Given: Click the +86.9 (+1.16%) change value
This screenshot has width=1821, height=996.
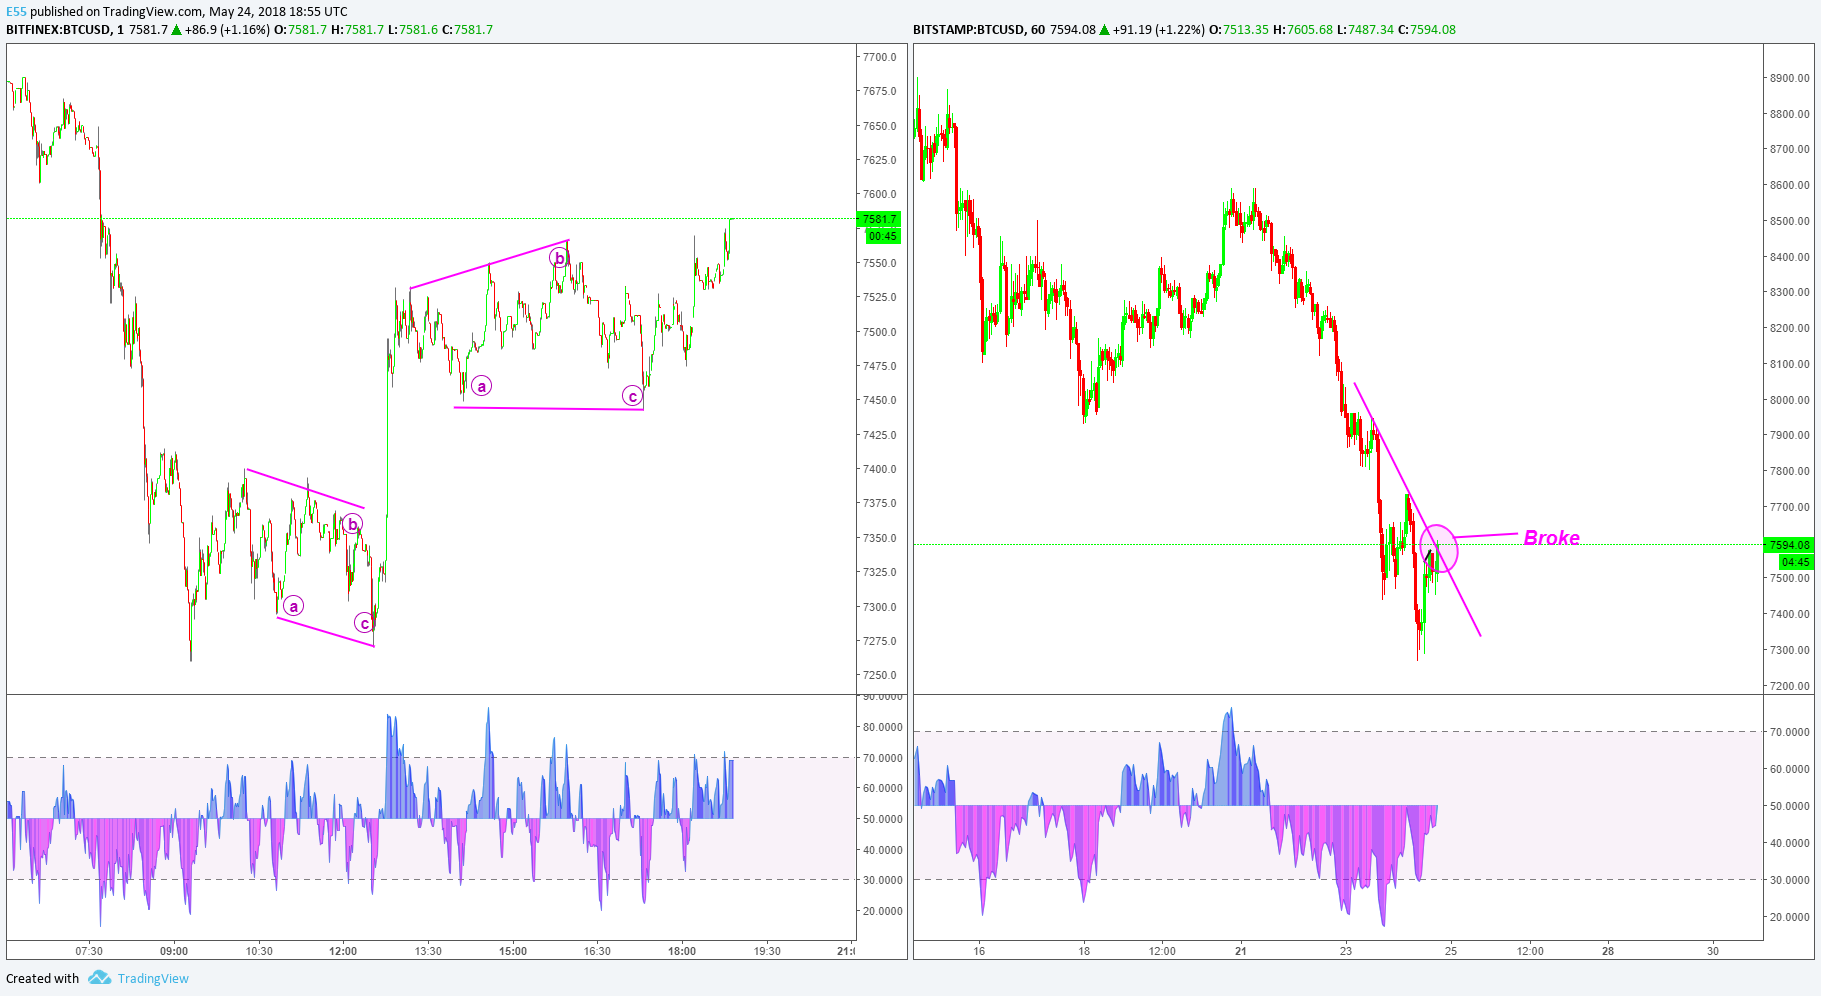Looking at the screenshot, I should 227,29.
